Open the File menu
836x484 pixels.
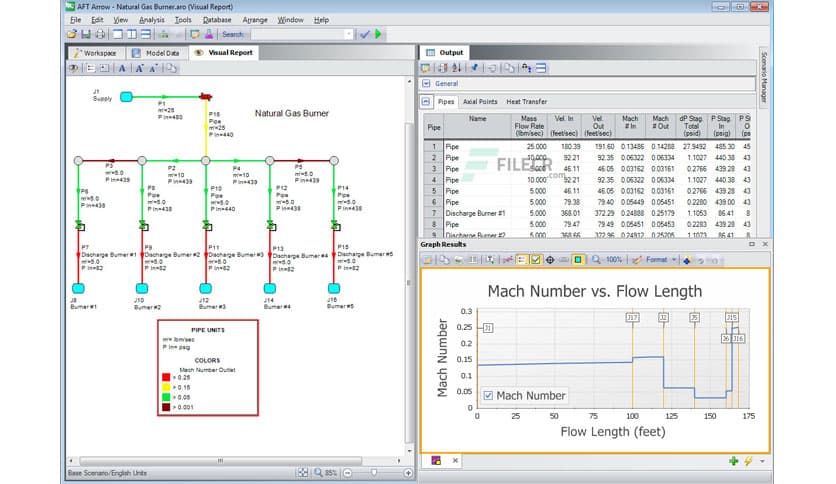[76, 20]
